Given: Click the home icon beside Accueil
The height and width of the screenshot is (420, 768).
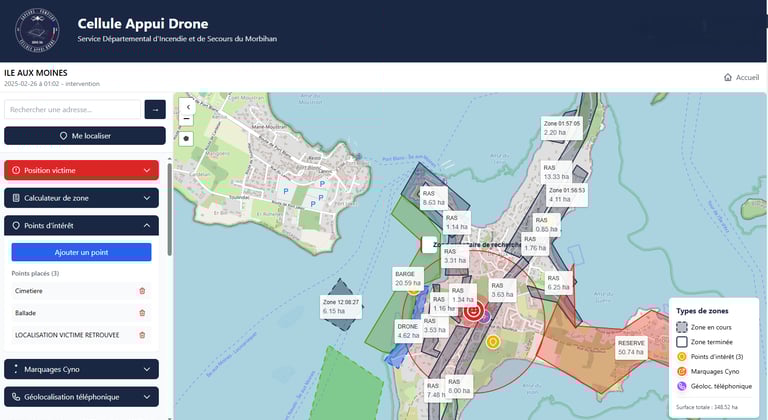Looking at the screenshot, I should [x=728, y=77].
